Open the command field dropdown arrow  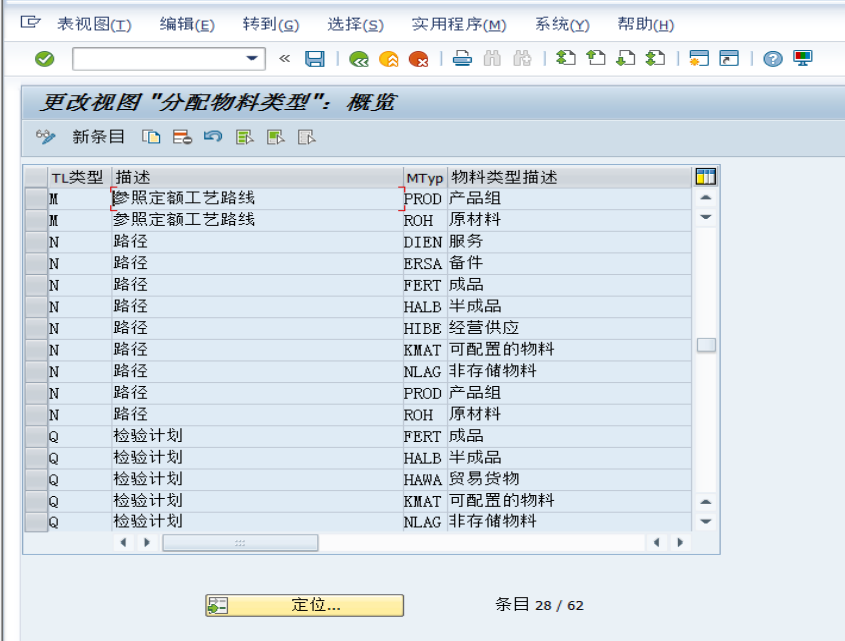(x=253, y=58)
